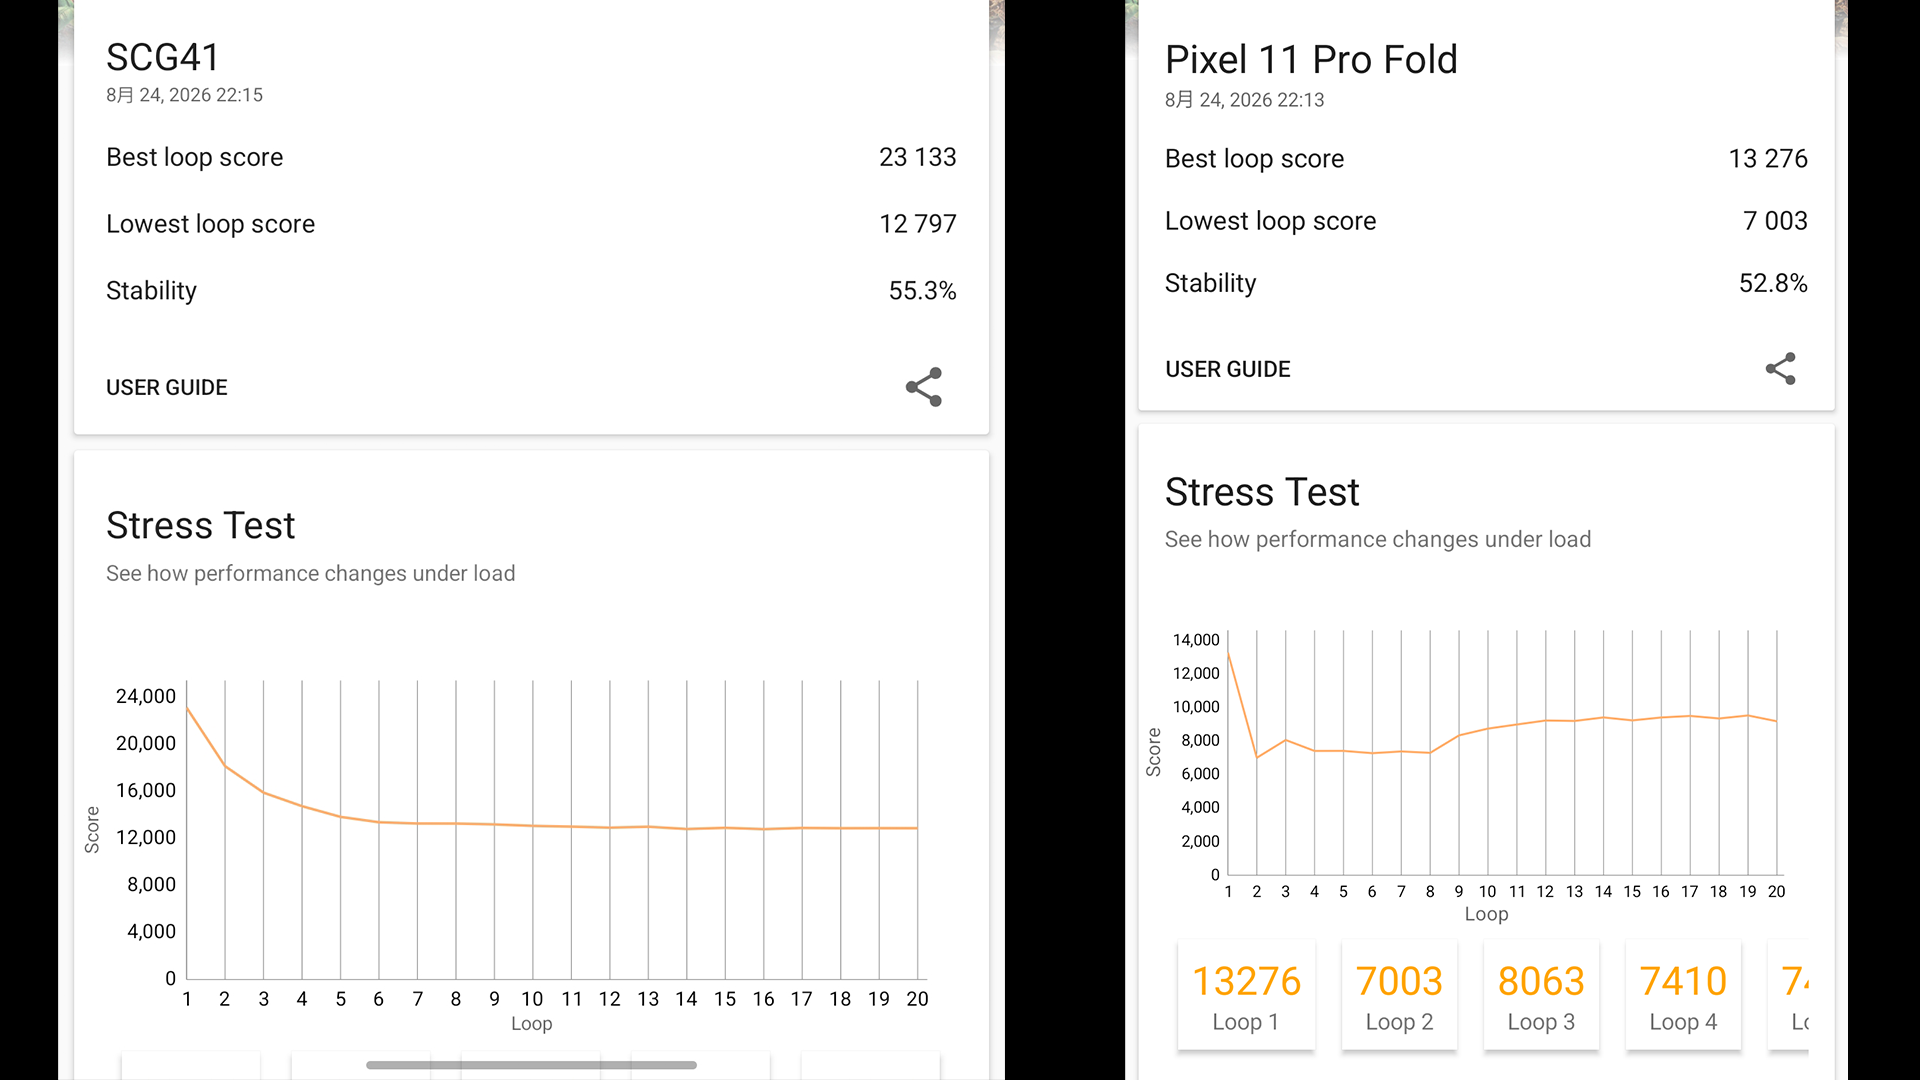Click loop 1 point on SCG41 chart
This screenshot has height=1080, width=1920.
187,707
